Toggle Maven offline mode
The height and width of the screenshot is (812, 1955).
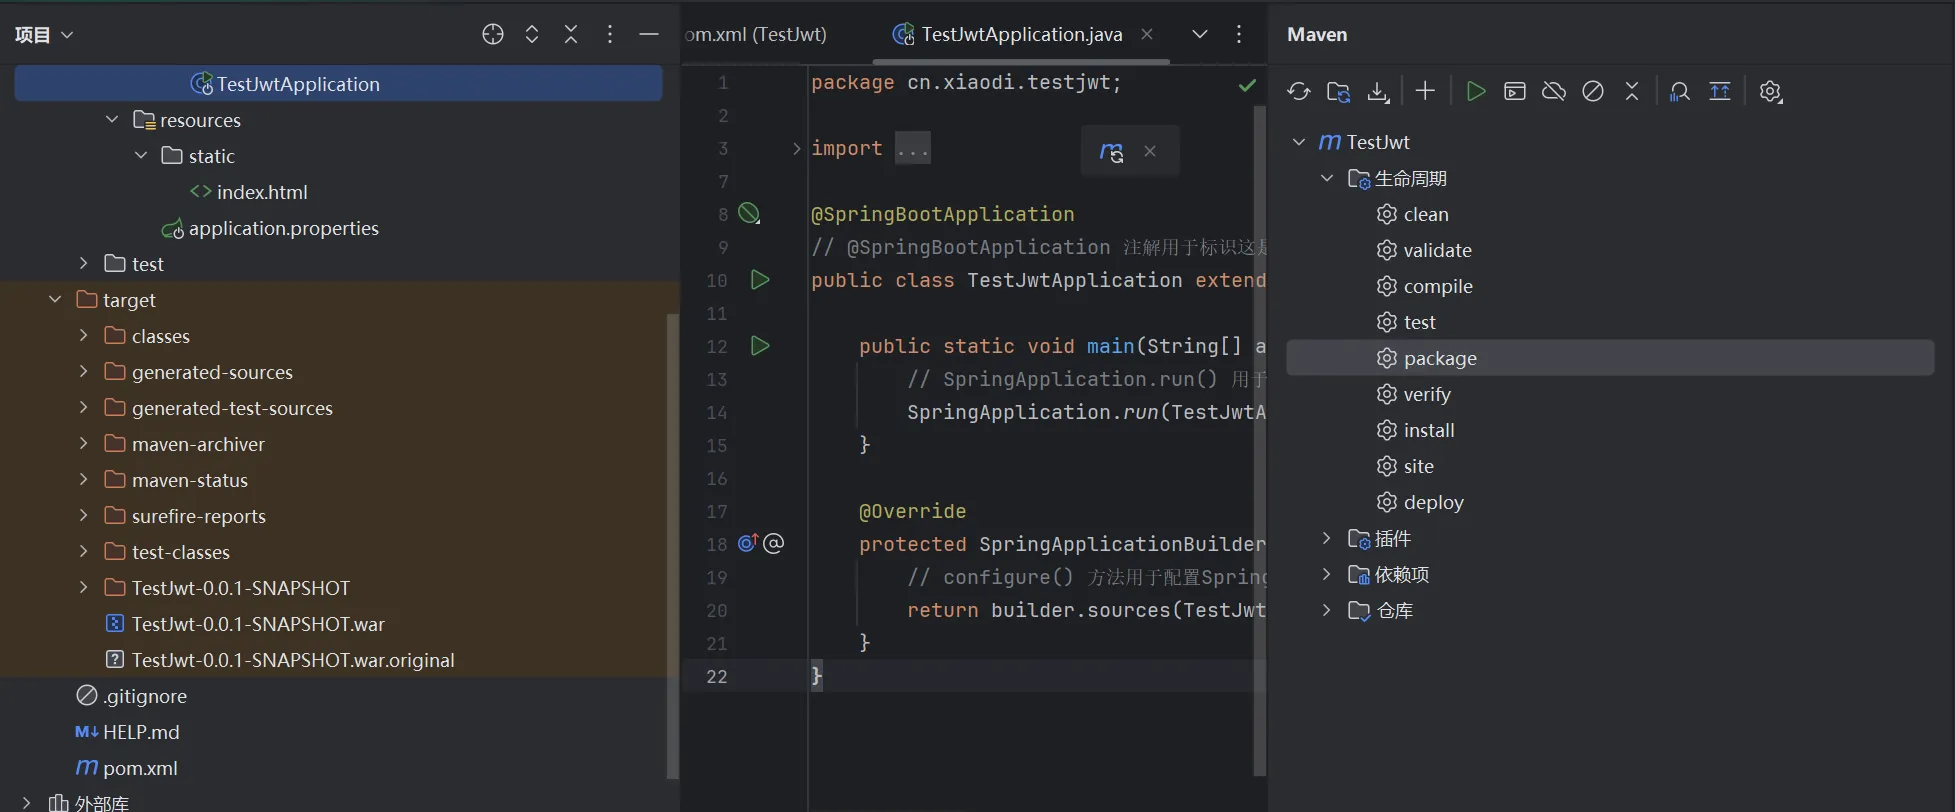click(1554, 92)
